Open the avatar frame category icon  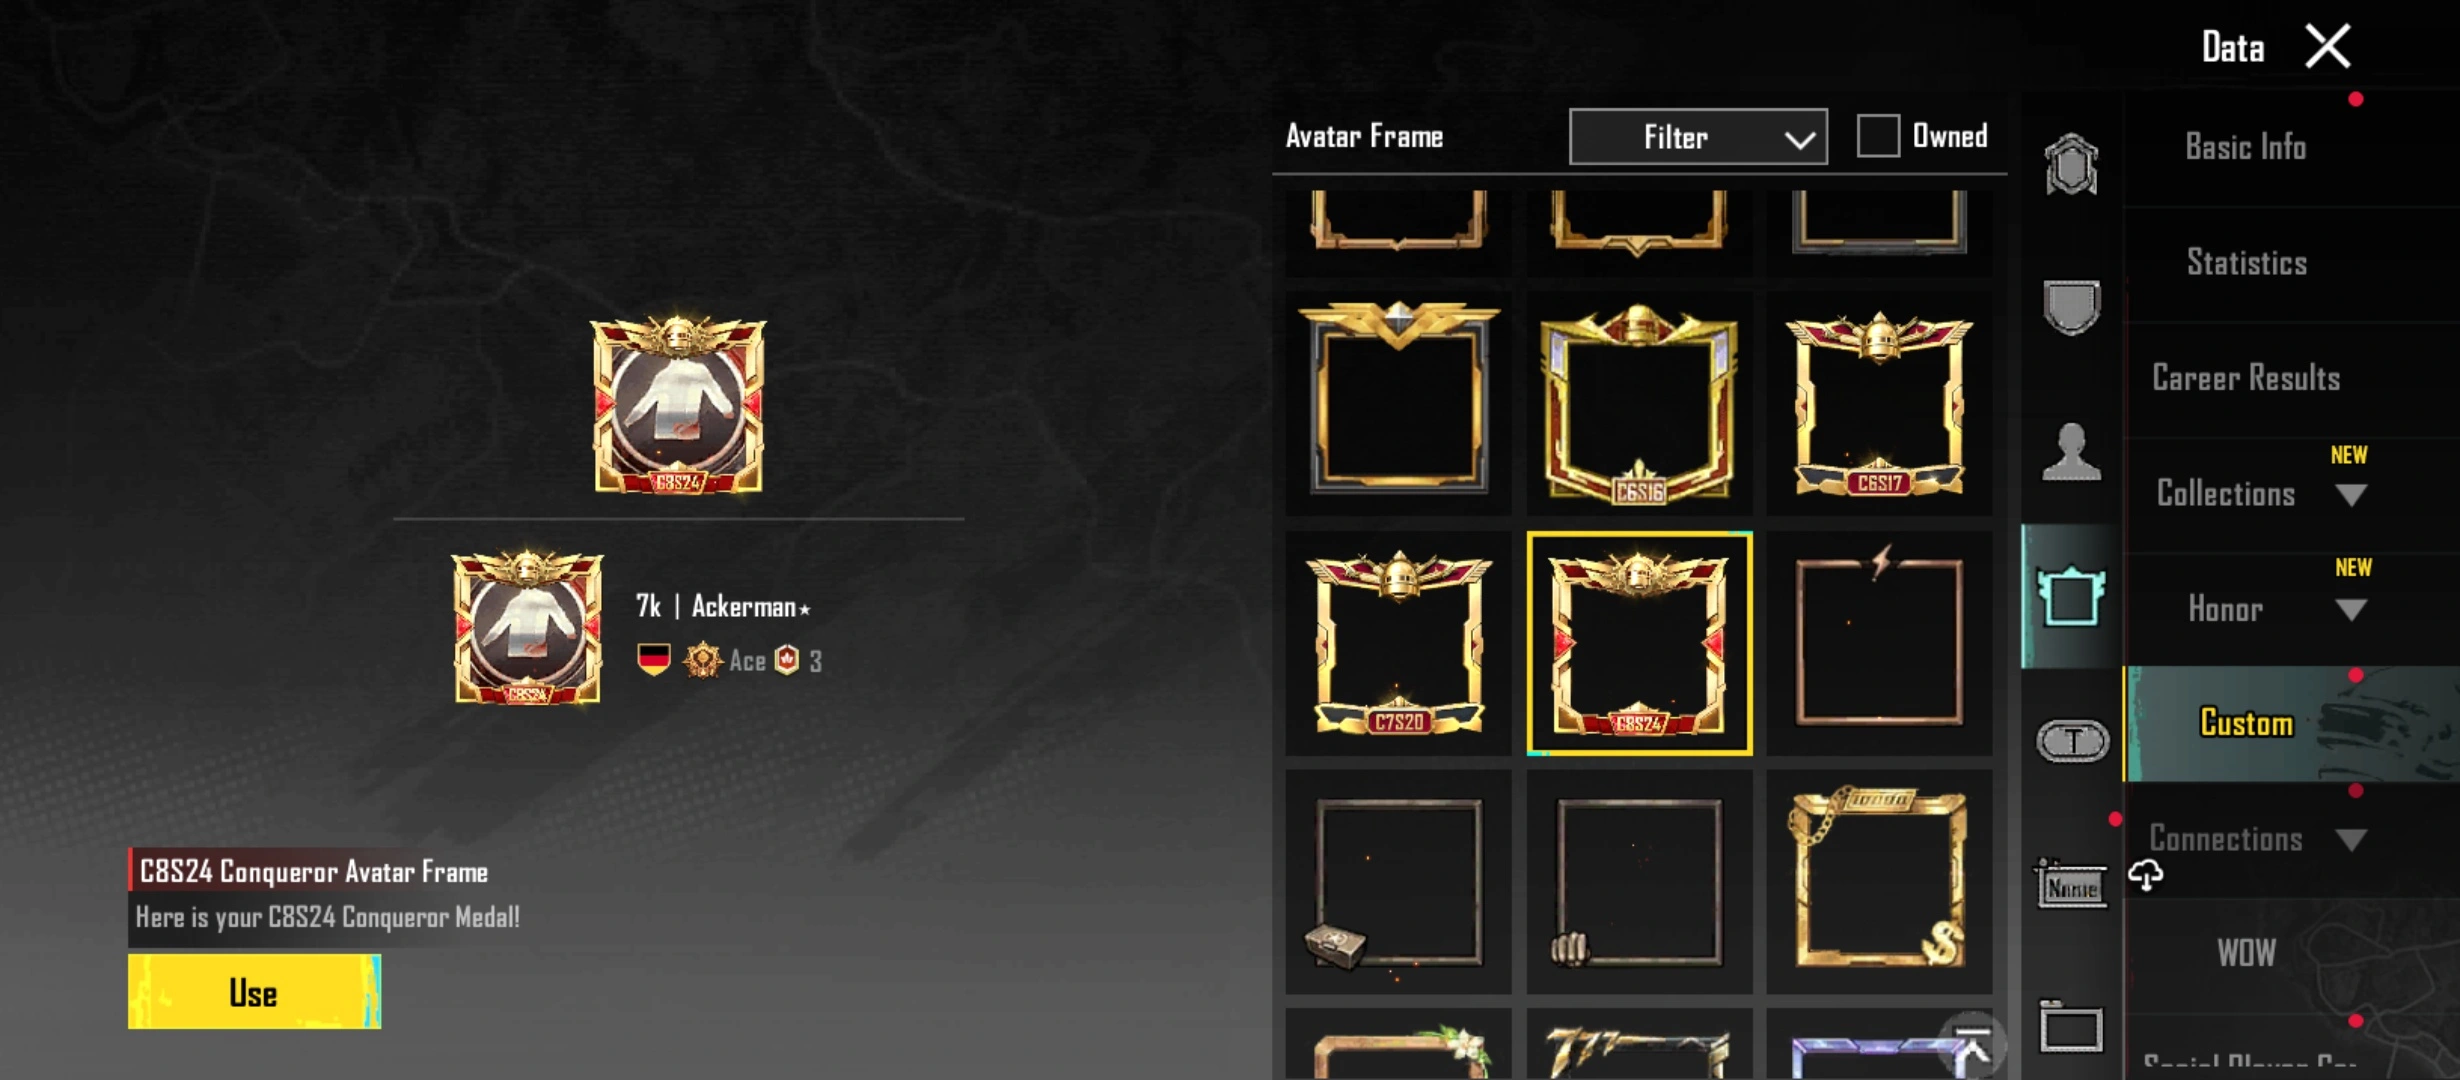[x=2070, y=596]
